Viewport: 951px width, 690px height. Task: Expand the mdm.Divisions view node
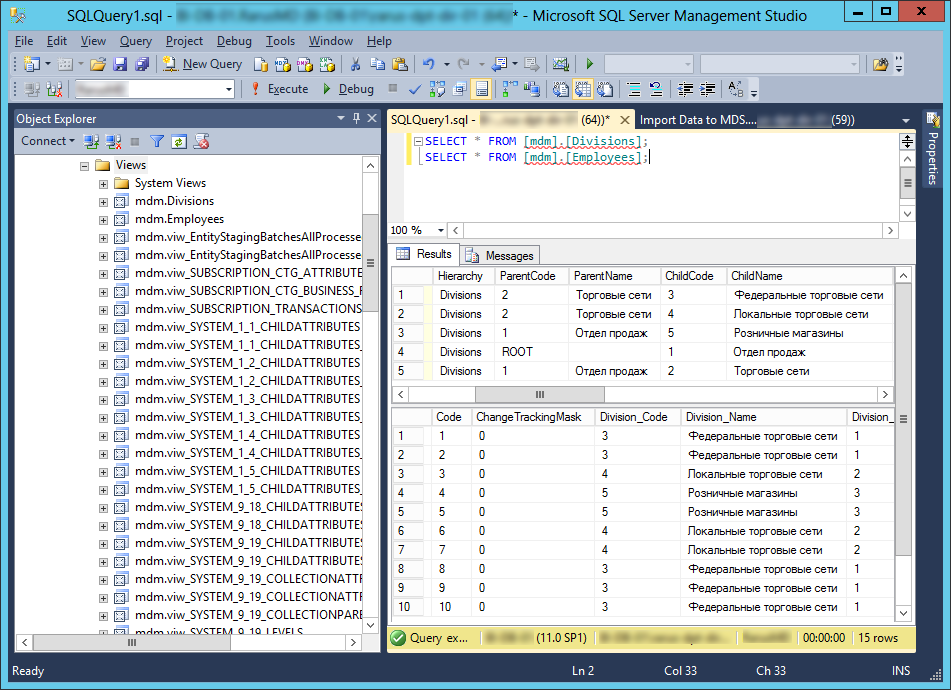pos(103,202)
